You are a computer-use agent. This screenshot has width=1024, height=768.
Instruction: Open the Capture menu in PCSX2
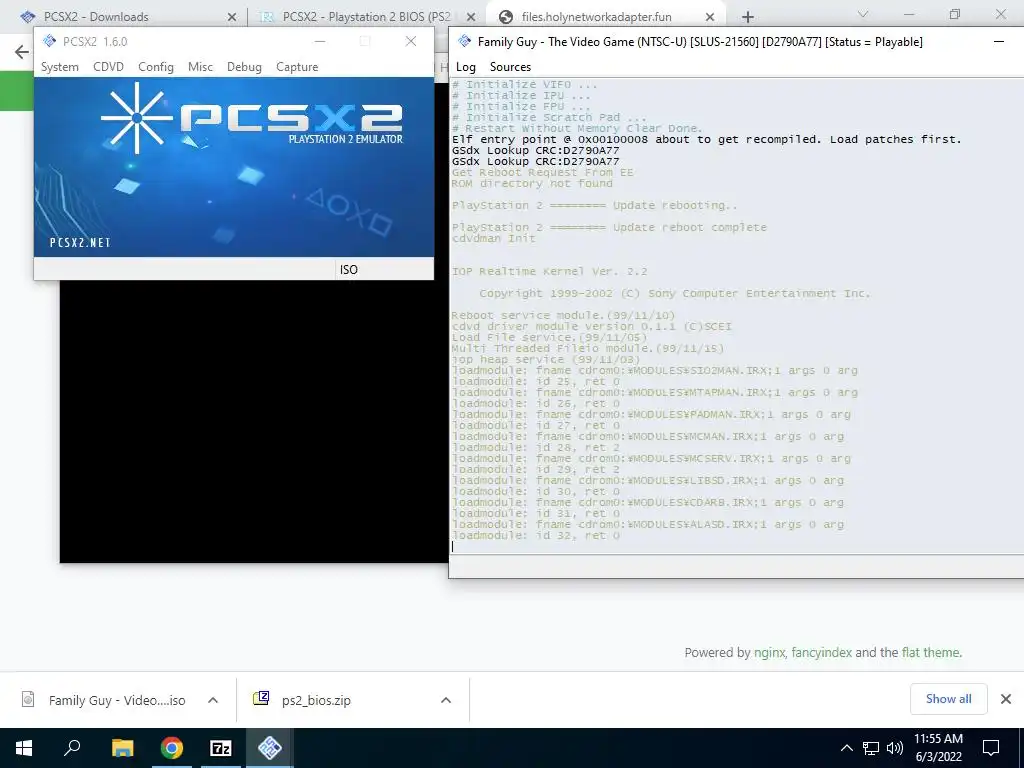coord(297,67)
